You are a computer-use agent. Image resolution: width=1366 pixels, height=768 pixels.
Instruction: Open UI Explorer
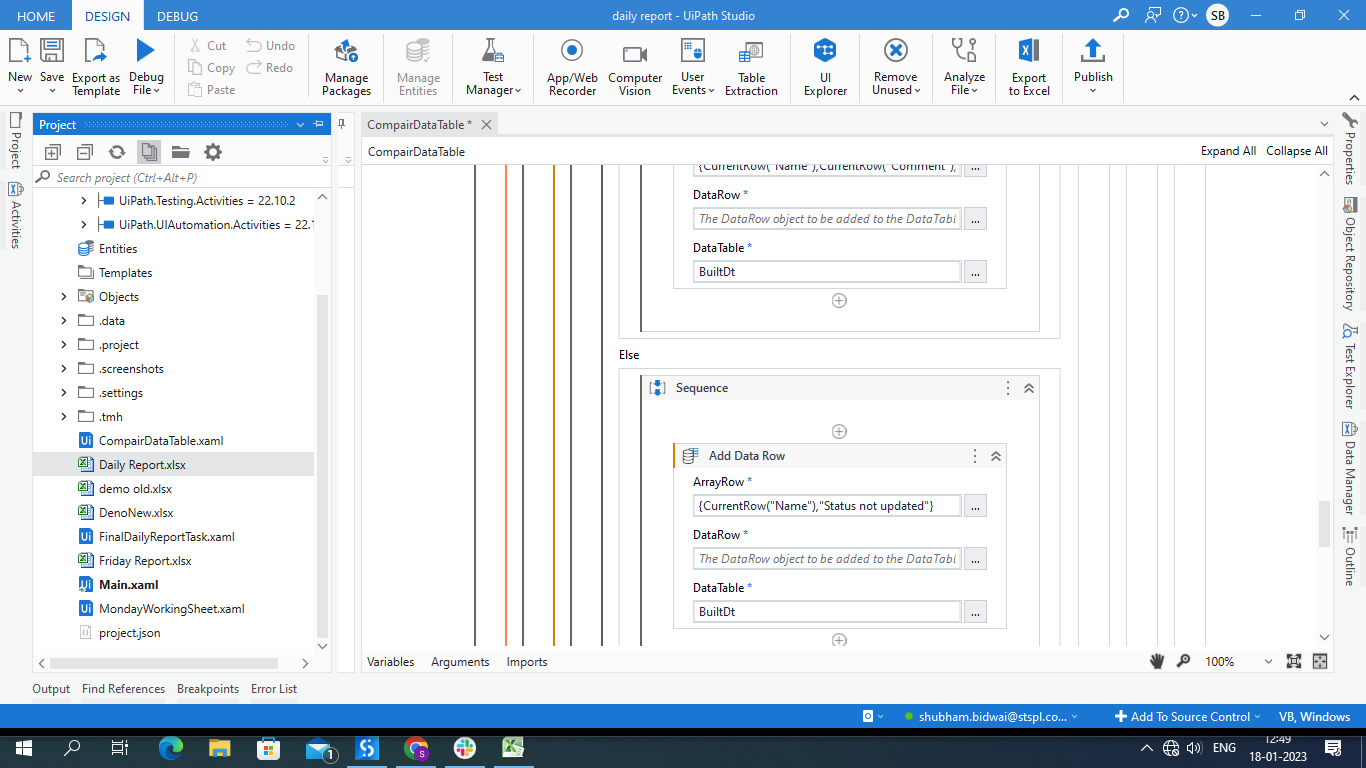[825, 66]
